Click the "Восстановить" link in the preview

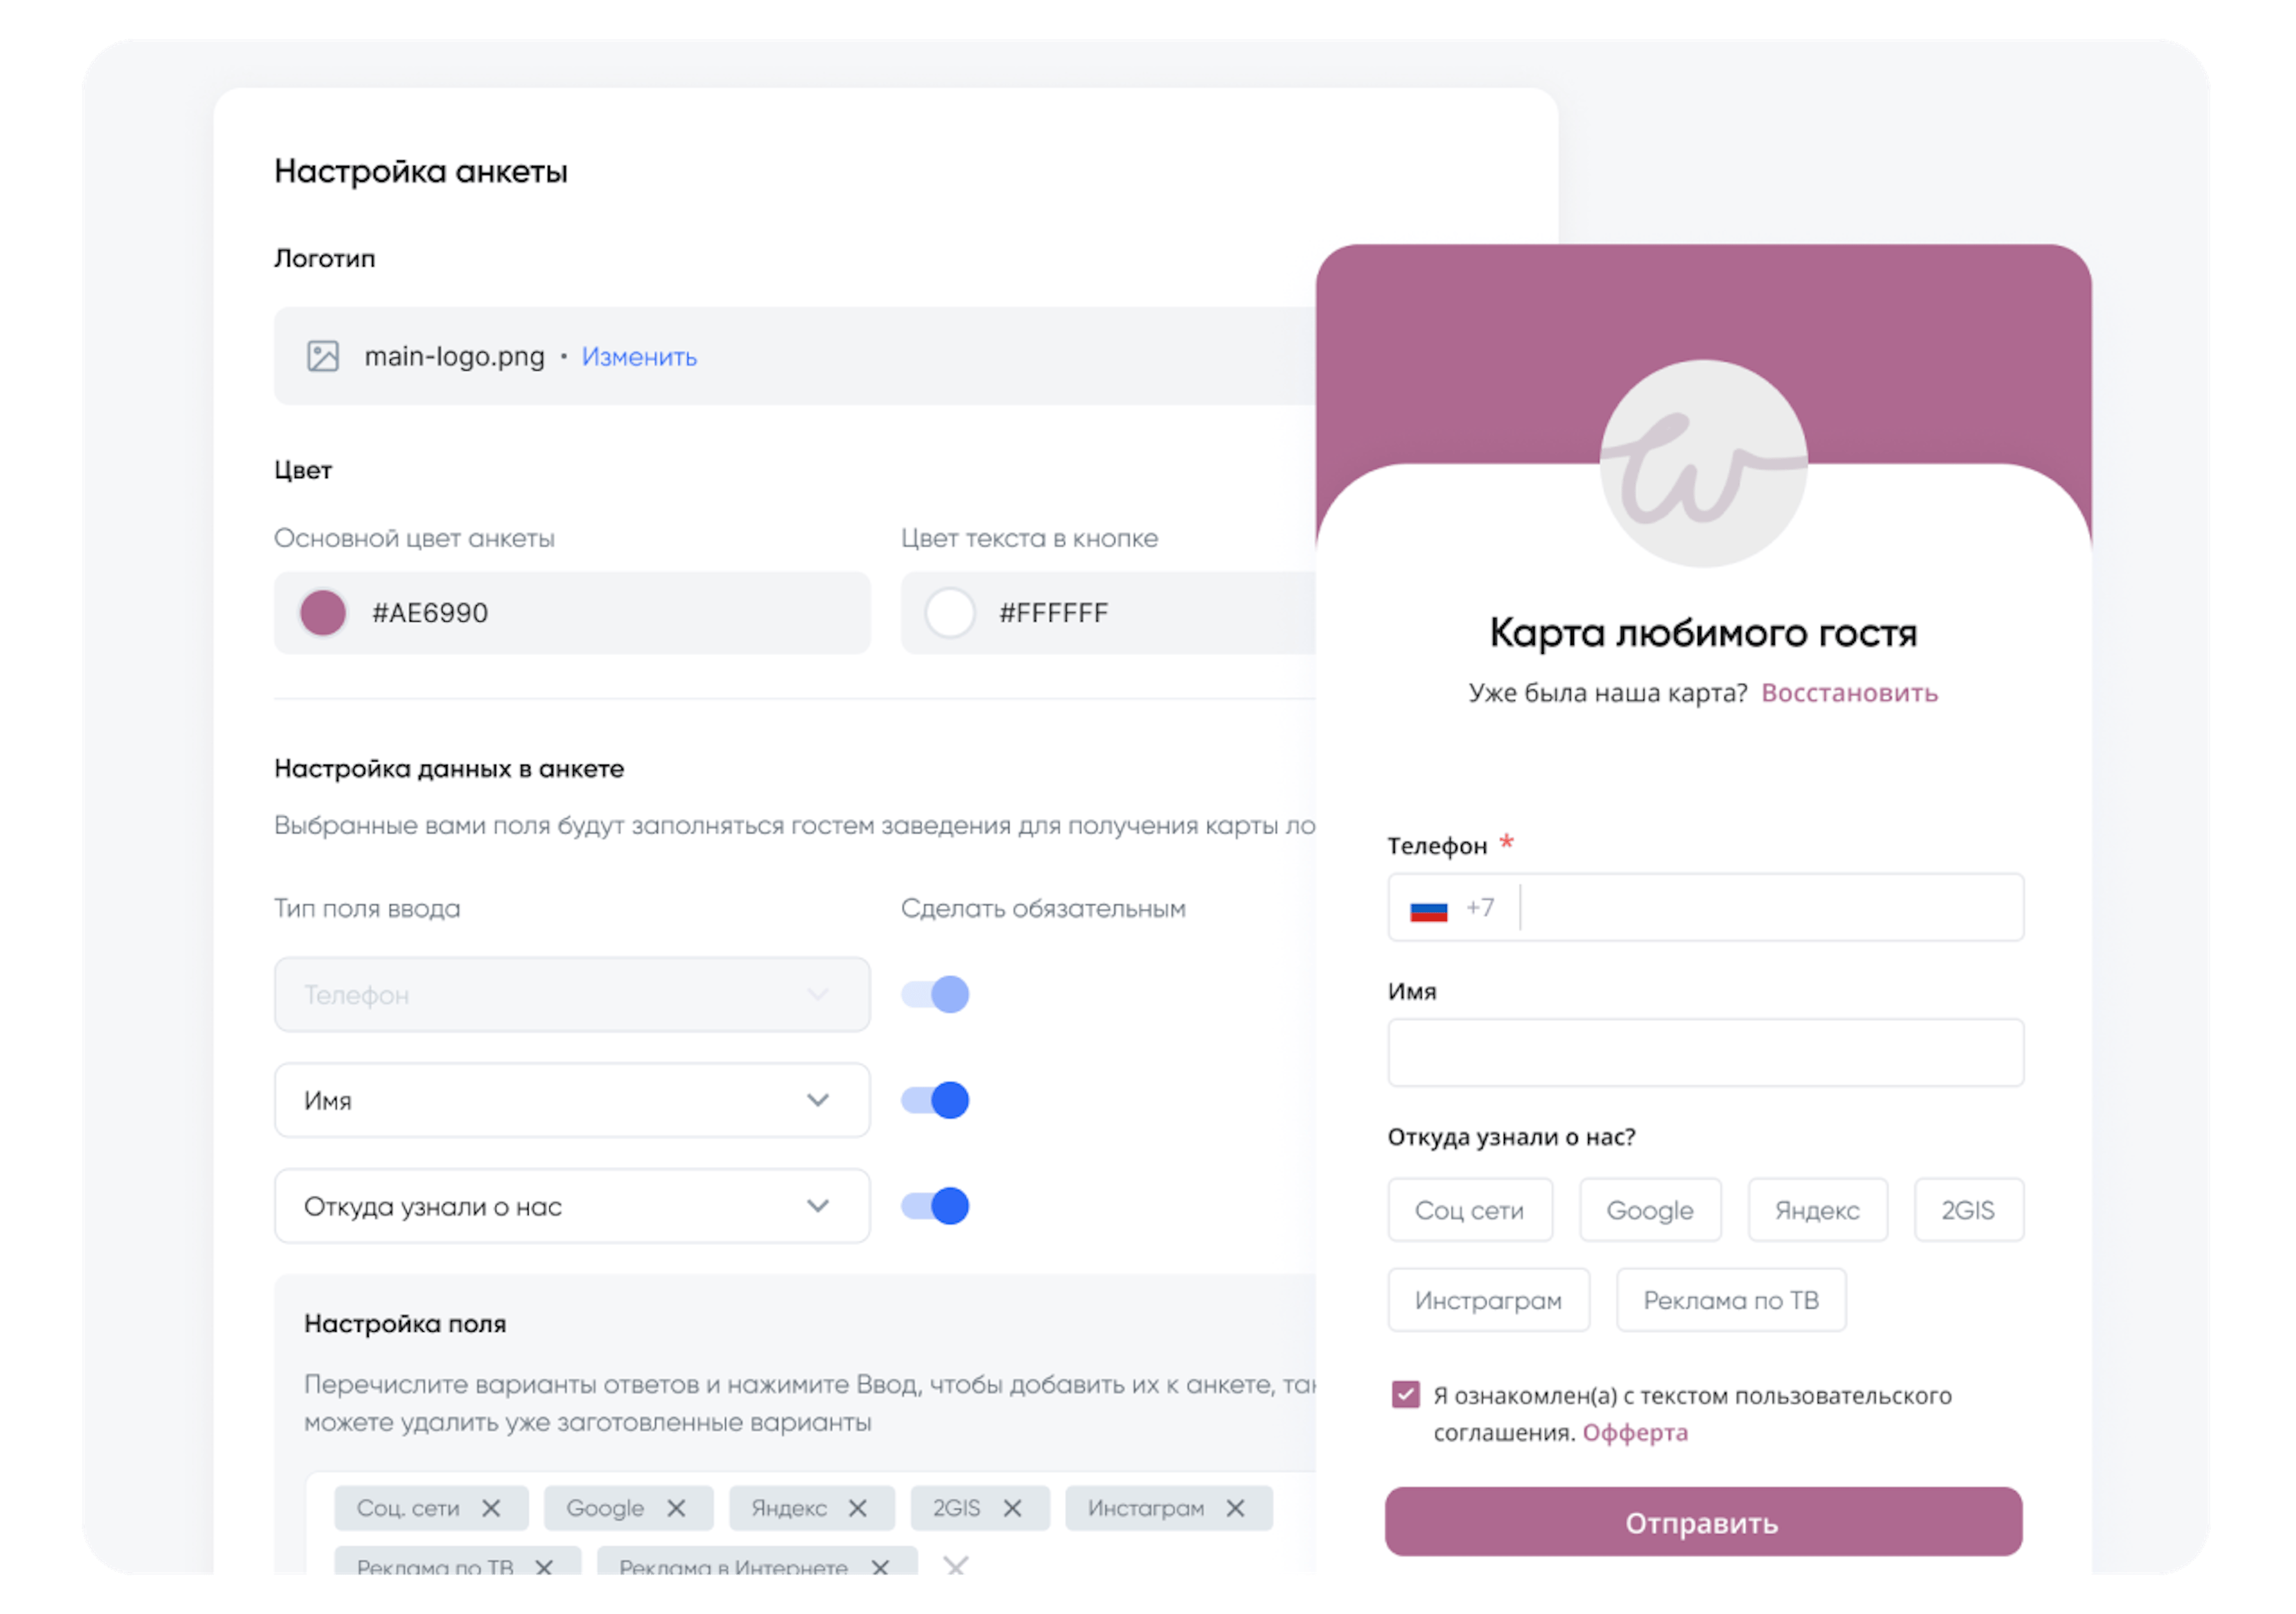pyautogui.click(x=1850, y=692)
